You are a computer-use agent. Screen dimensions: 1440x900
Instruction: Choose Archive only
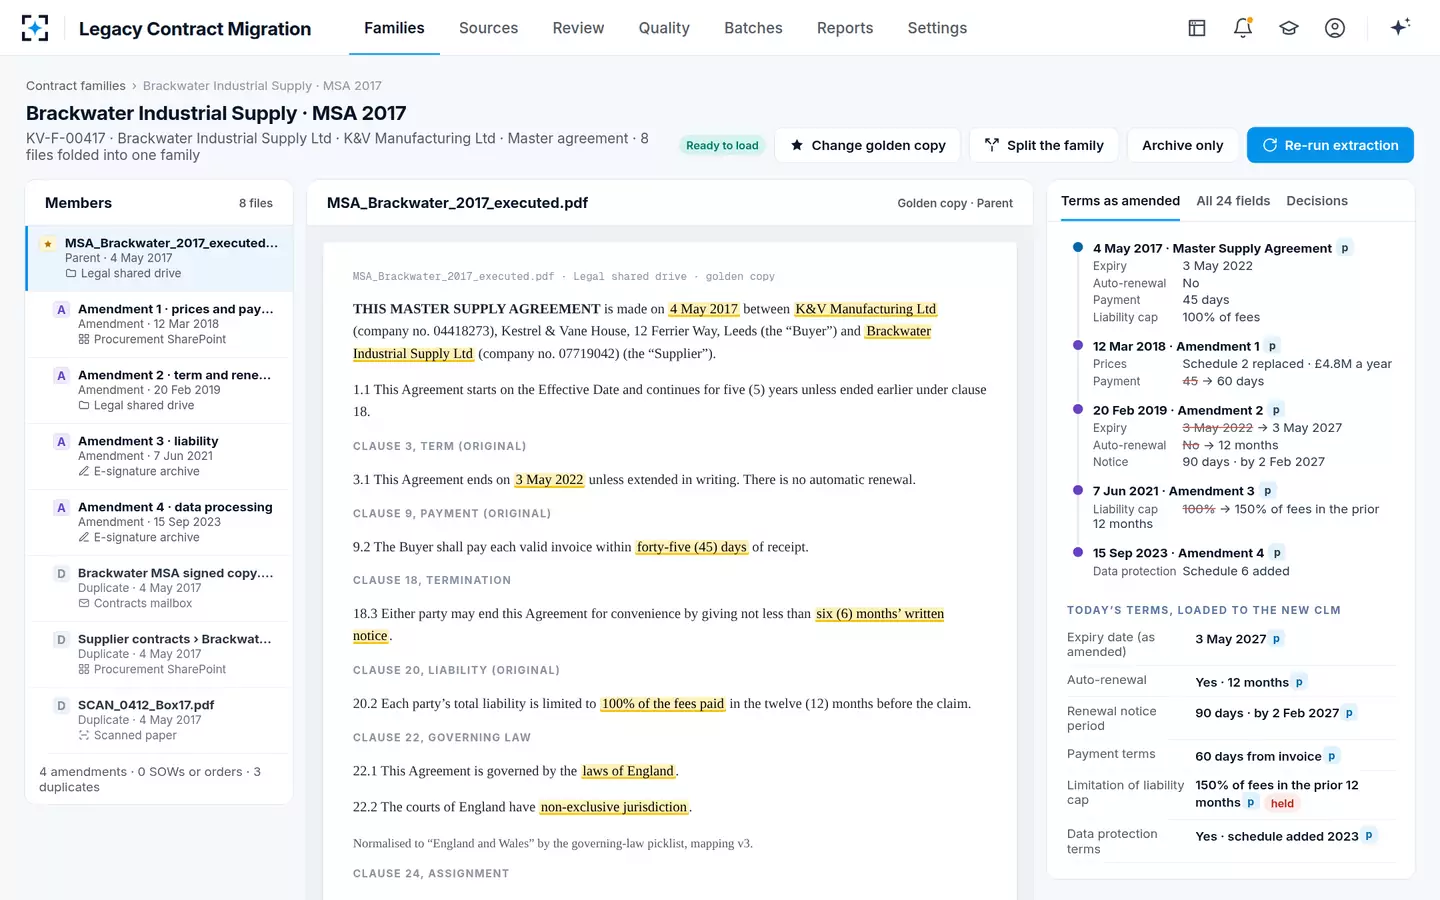[x=1183, y=145]
